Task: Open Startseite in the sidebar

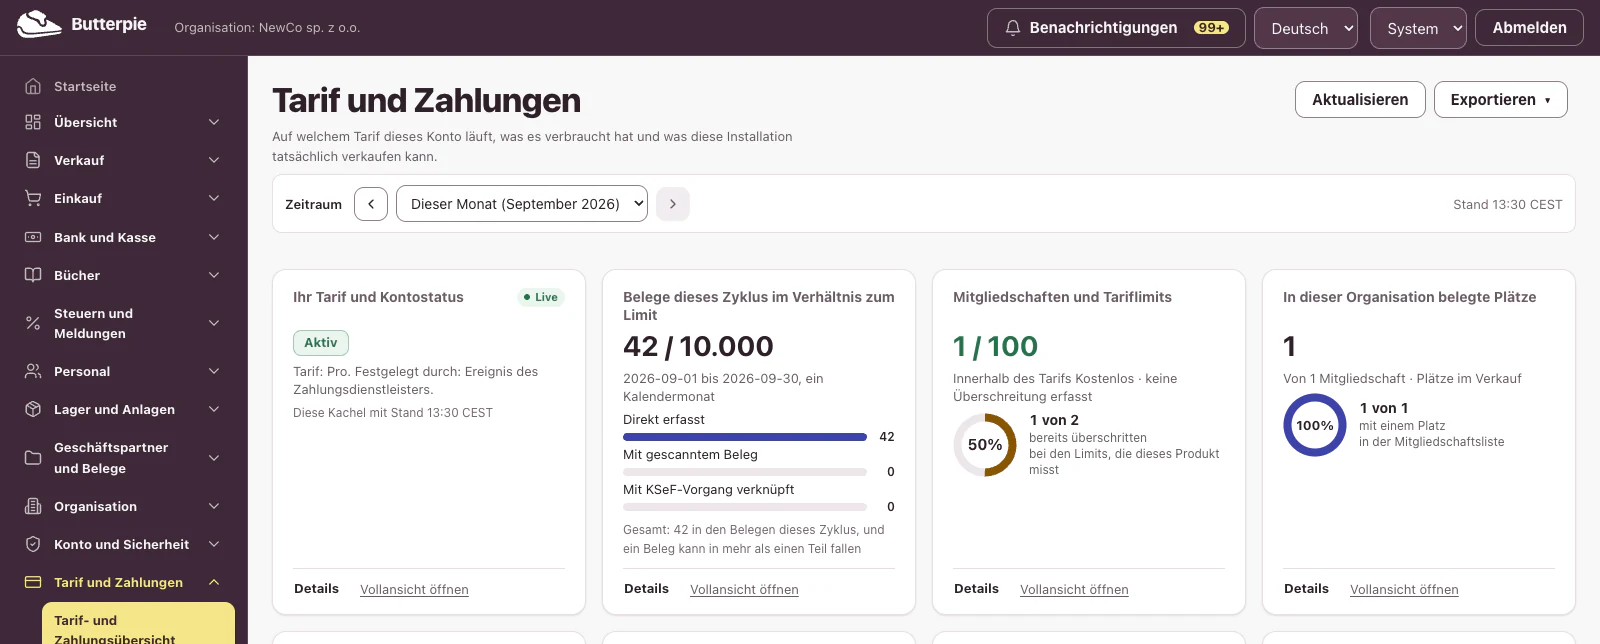Action: click(124, 86)
